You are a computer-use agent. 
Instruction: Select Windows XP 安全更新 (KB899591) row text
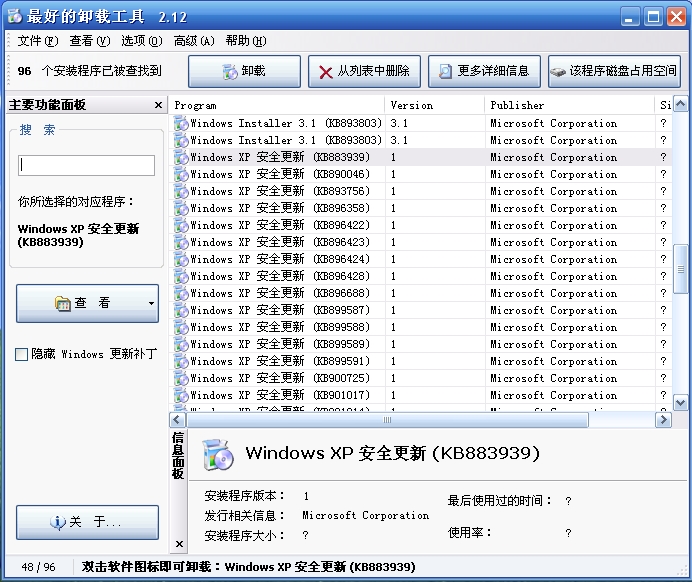click(x=280, y=361)
